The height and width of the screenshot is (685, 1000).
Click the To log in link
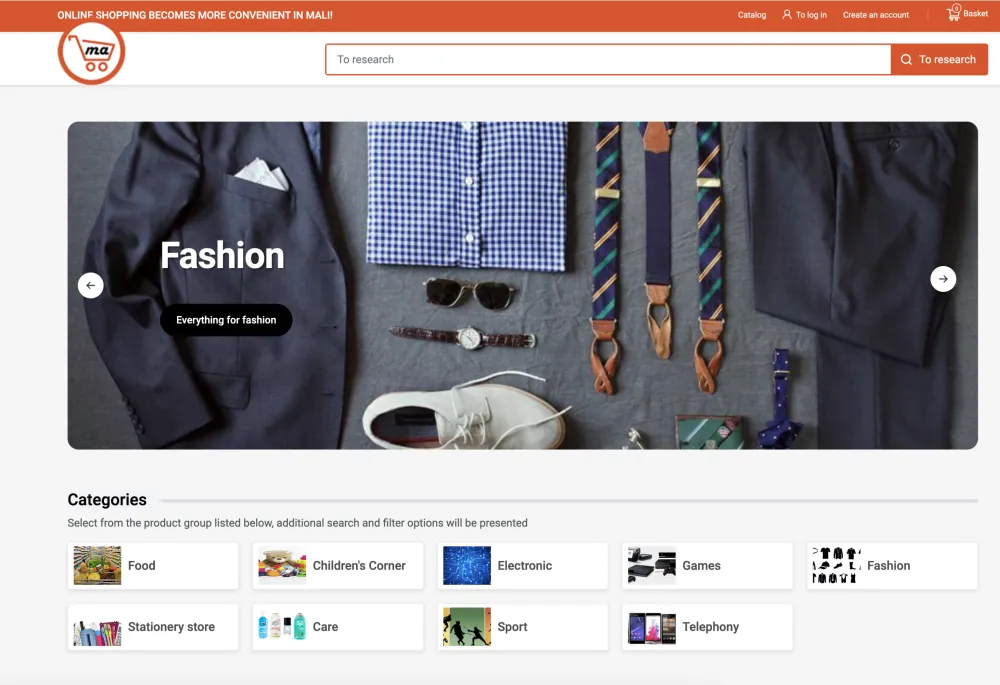(811, 15)
